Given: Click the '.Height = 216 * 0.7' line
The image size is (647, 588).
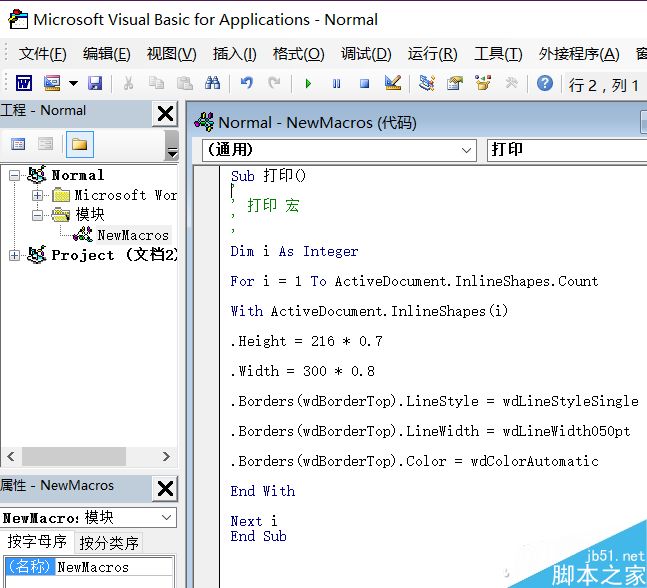Looking at the screenshot, I should 307,341.
